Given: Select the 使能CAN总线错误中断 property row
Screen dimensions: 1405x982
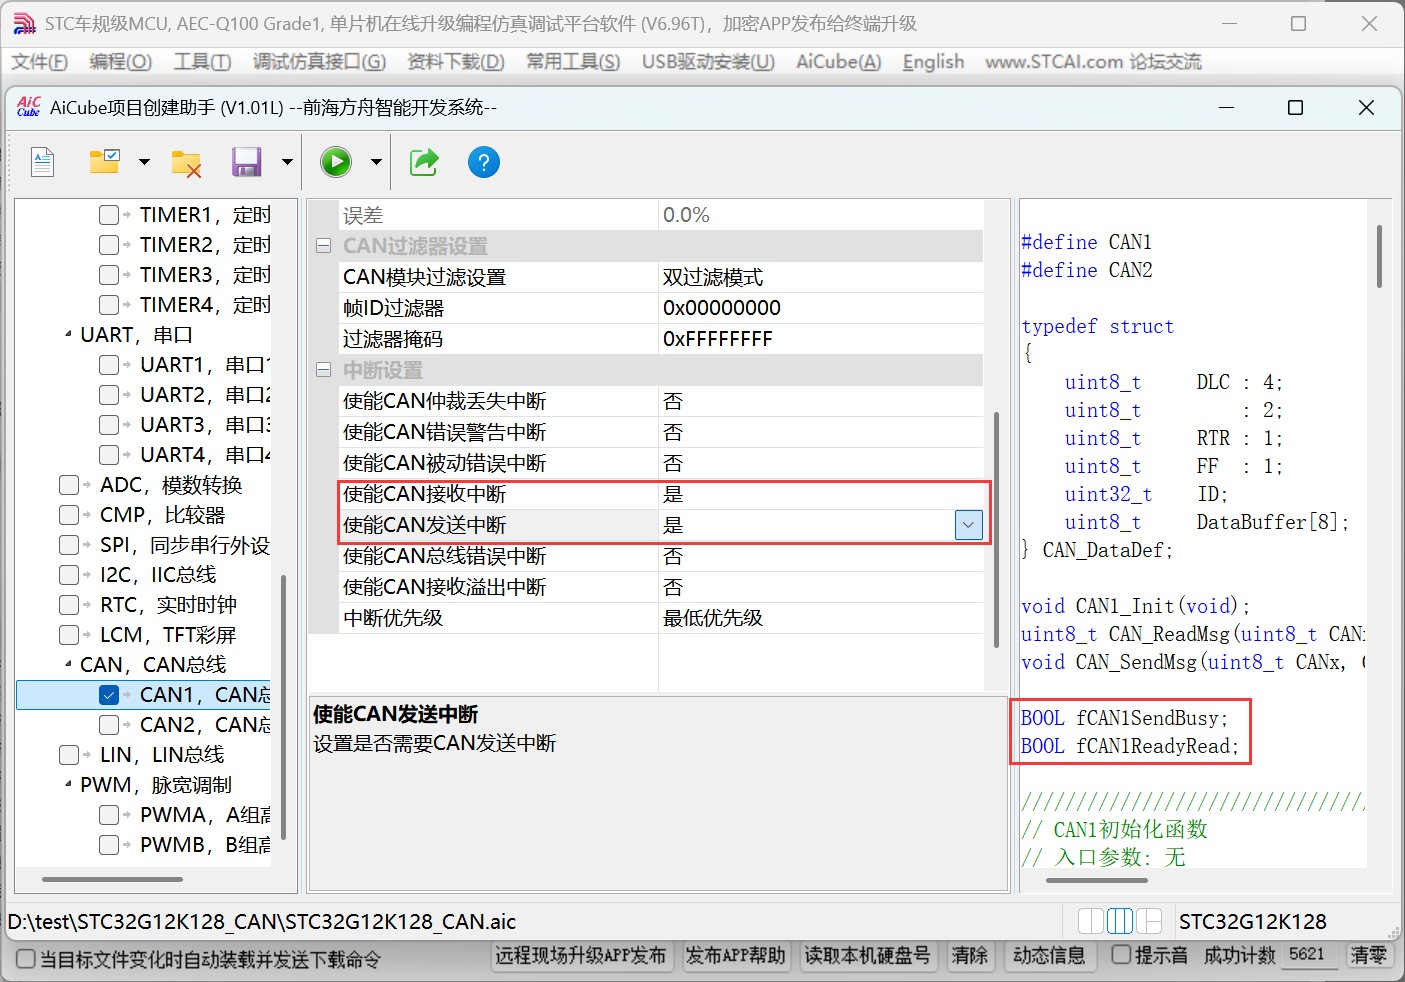Looking at the screenshot, I should 662,556.
